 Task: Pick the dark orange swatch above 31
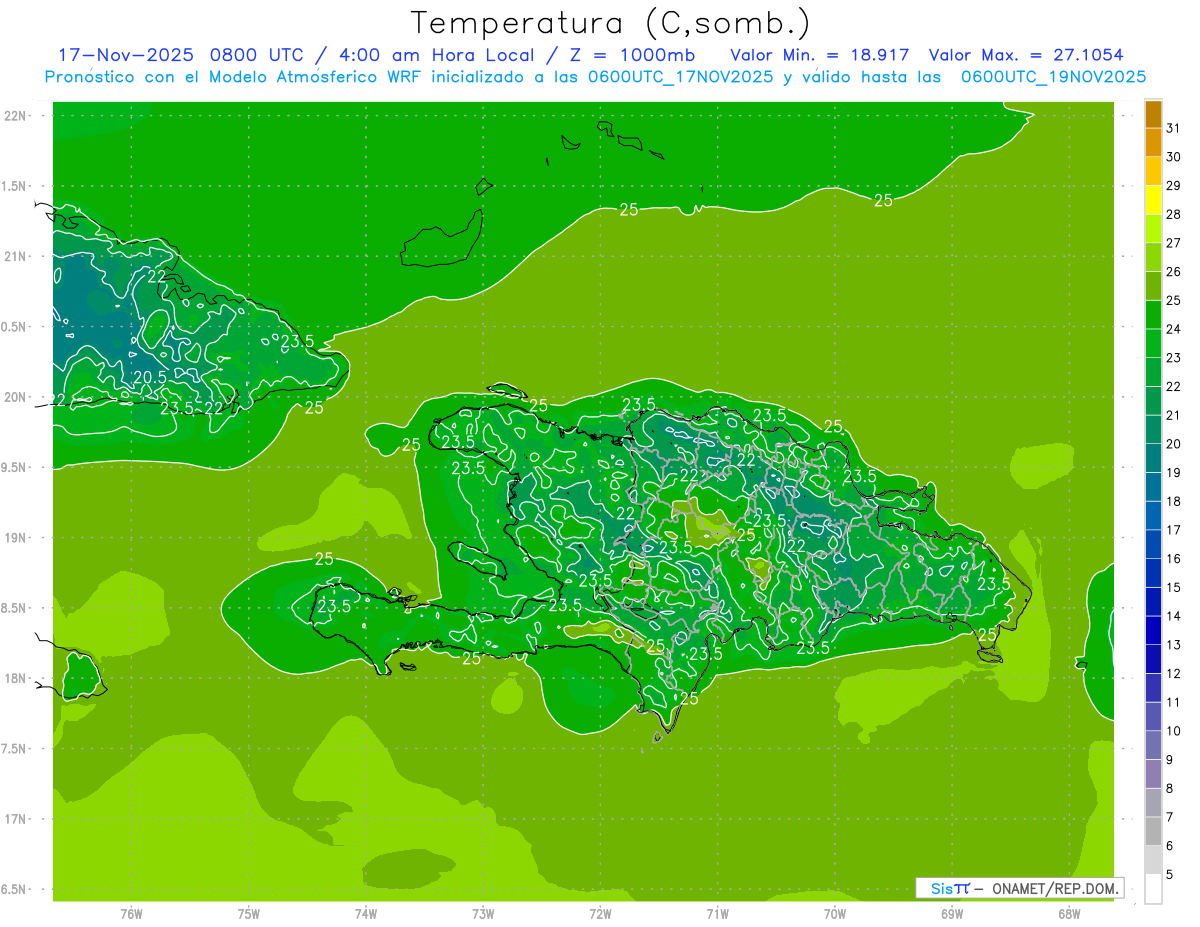pyautogui.click(x=1153, y=114)
